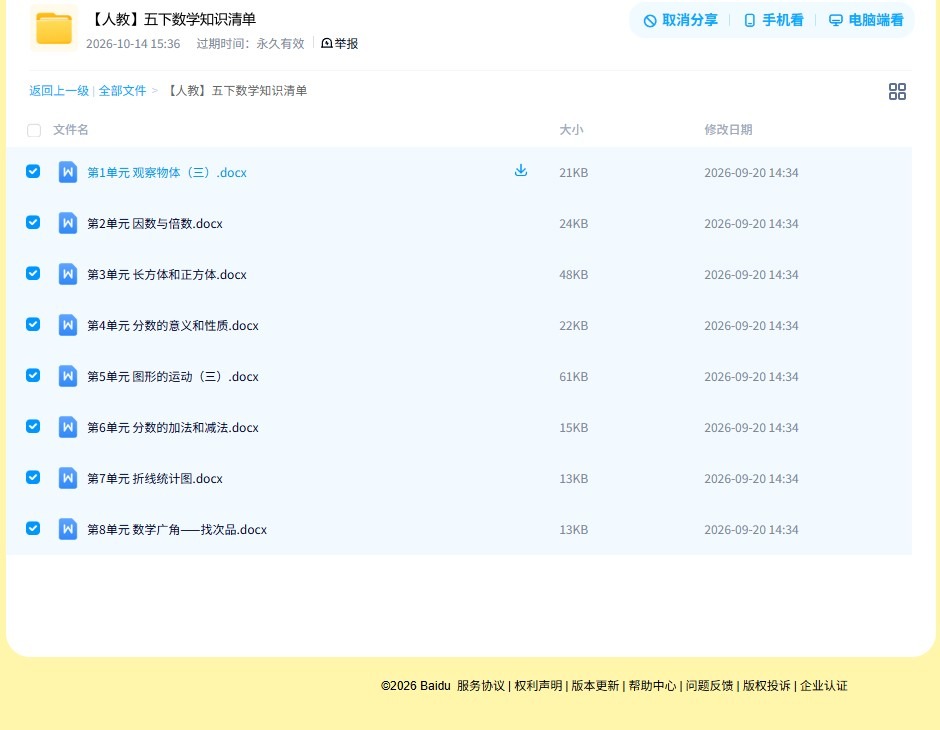Viewport: 940px width, 730px height.
Task: Click 取消分享 to cancel sharing
Action: click(x=680, y=20)
